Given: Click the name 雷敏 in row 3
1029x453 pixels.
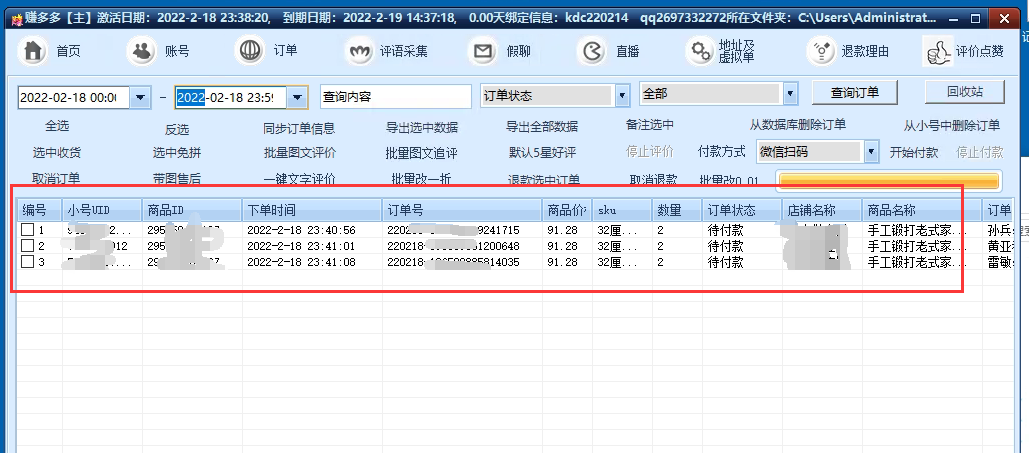Looking at the screenshot, I should click(x=998, y=262).
